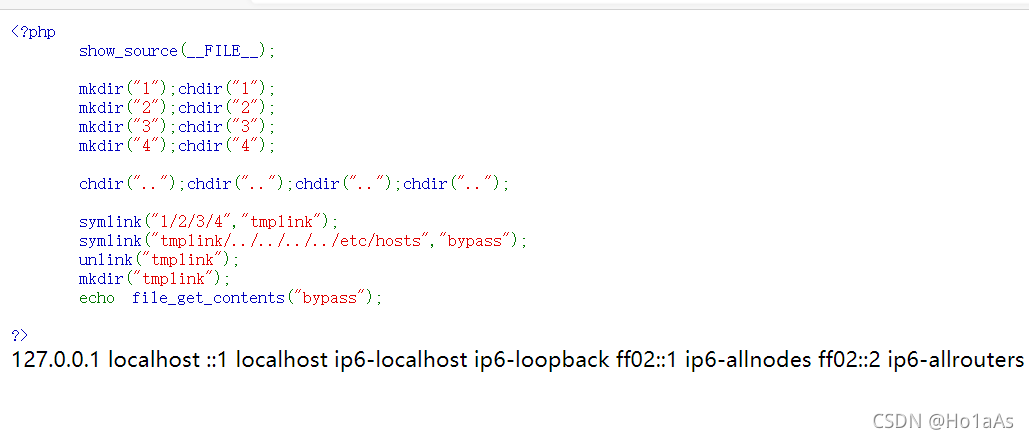Click the unlink("tmplink"); line

click(x=159, y=260)
